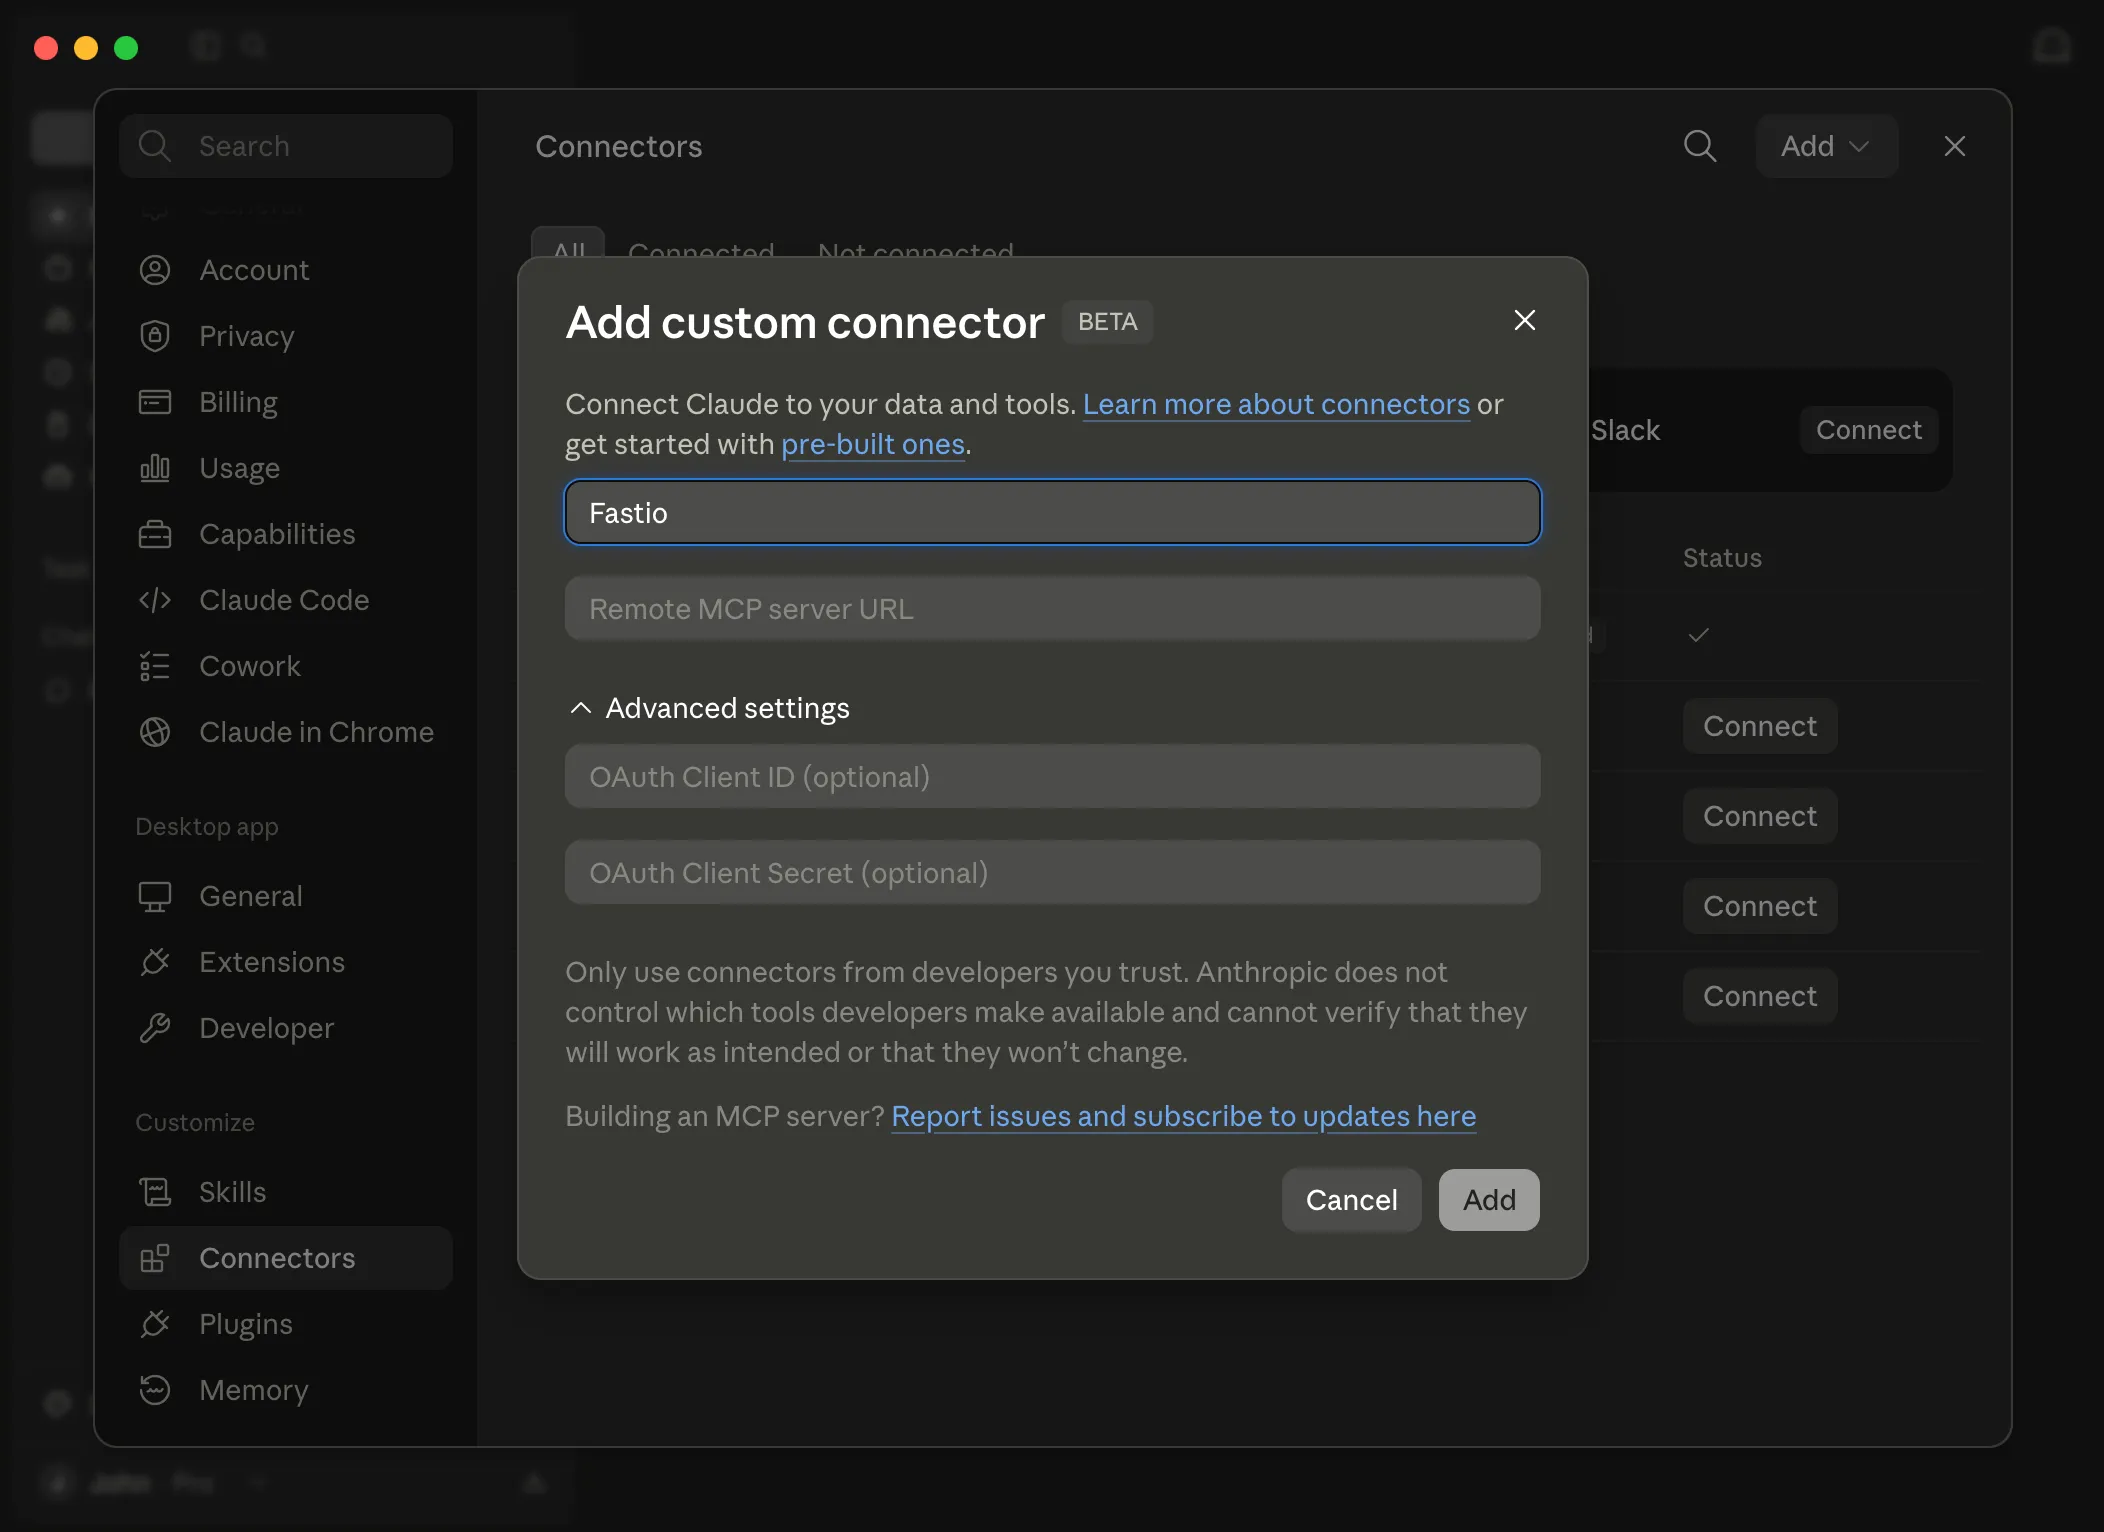Focus the Fastio name field
2104x1532 pixels.
click(1052, 512)
